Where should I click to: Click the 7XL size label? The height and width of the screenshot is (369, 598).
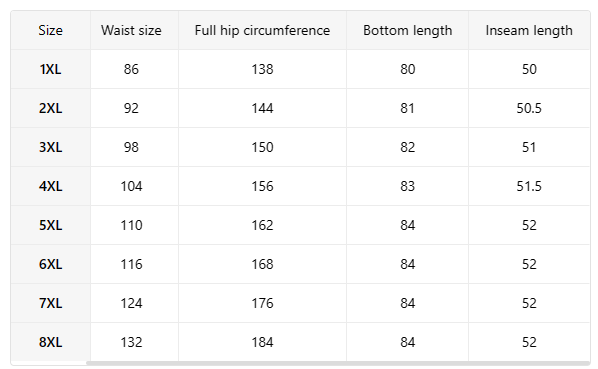(x=50, y=303)
